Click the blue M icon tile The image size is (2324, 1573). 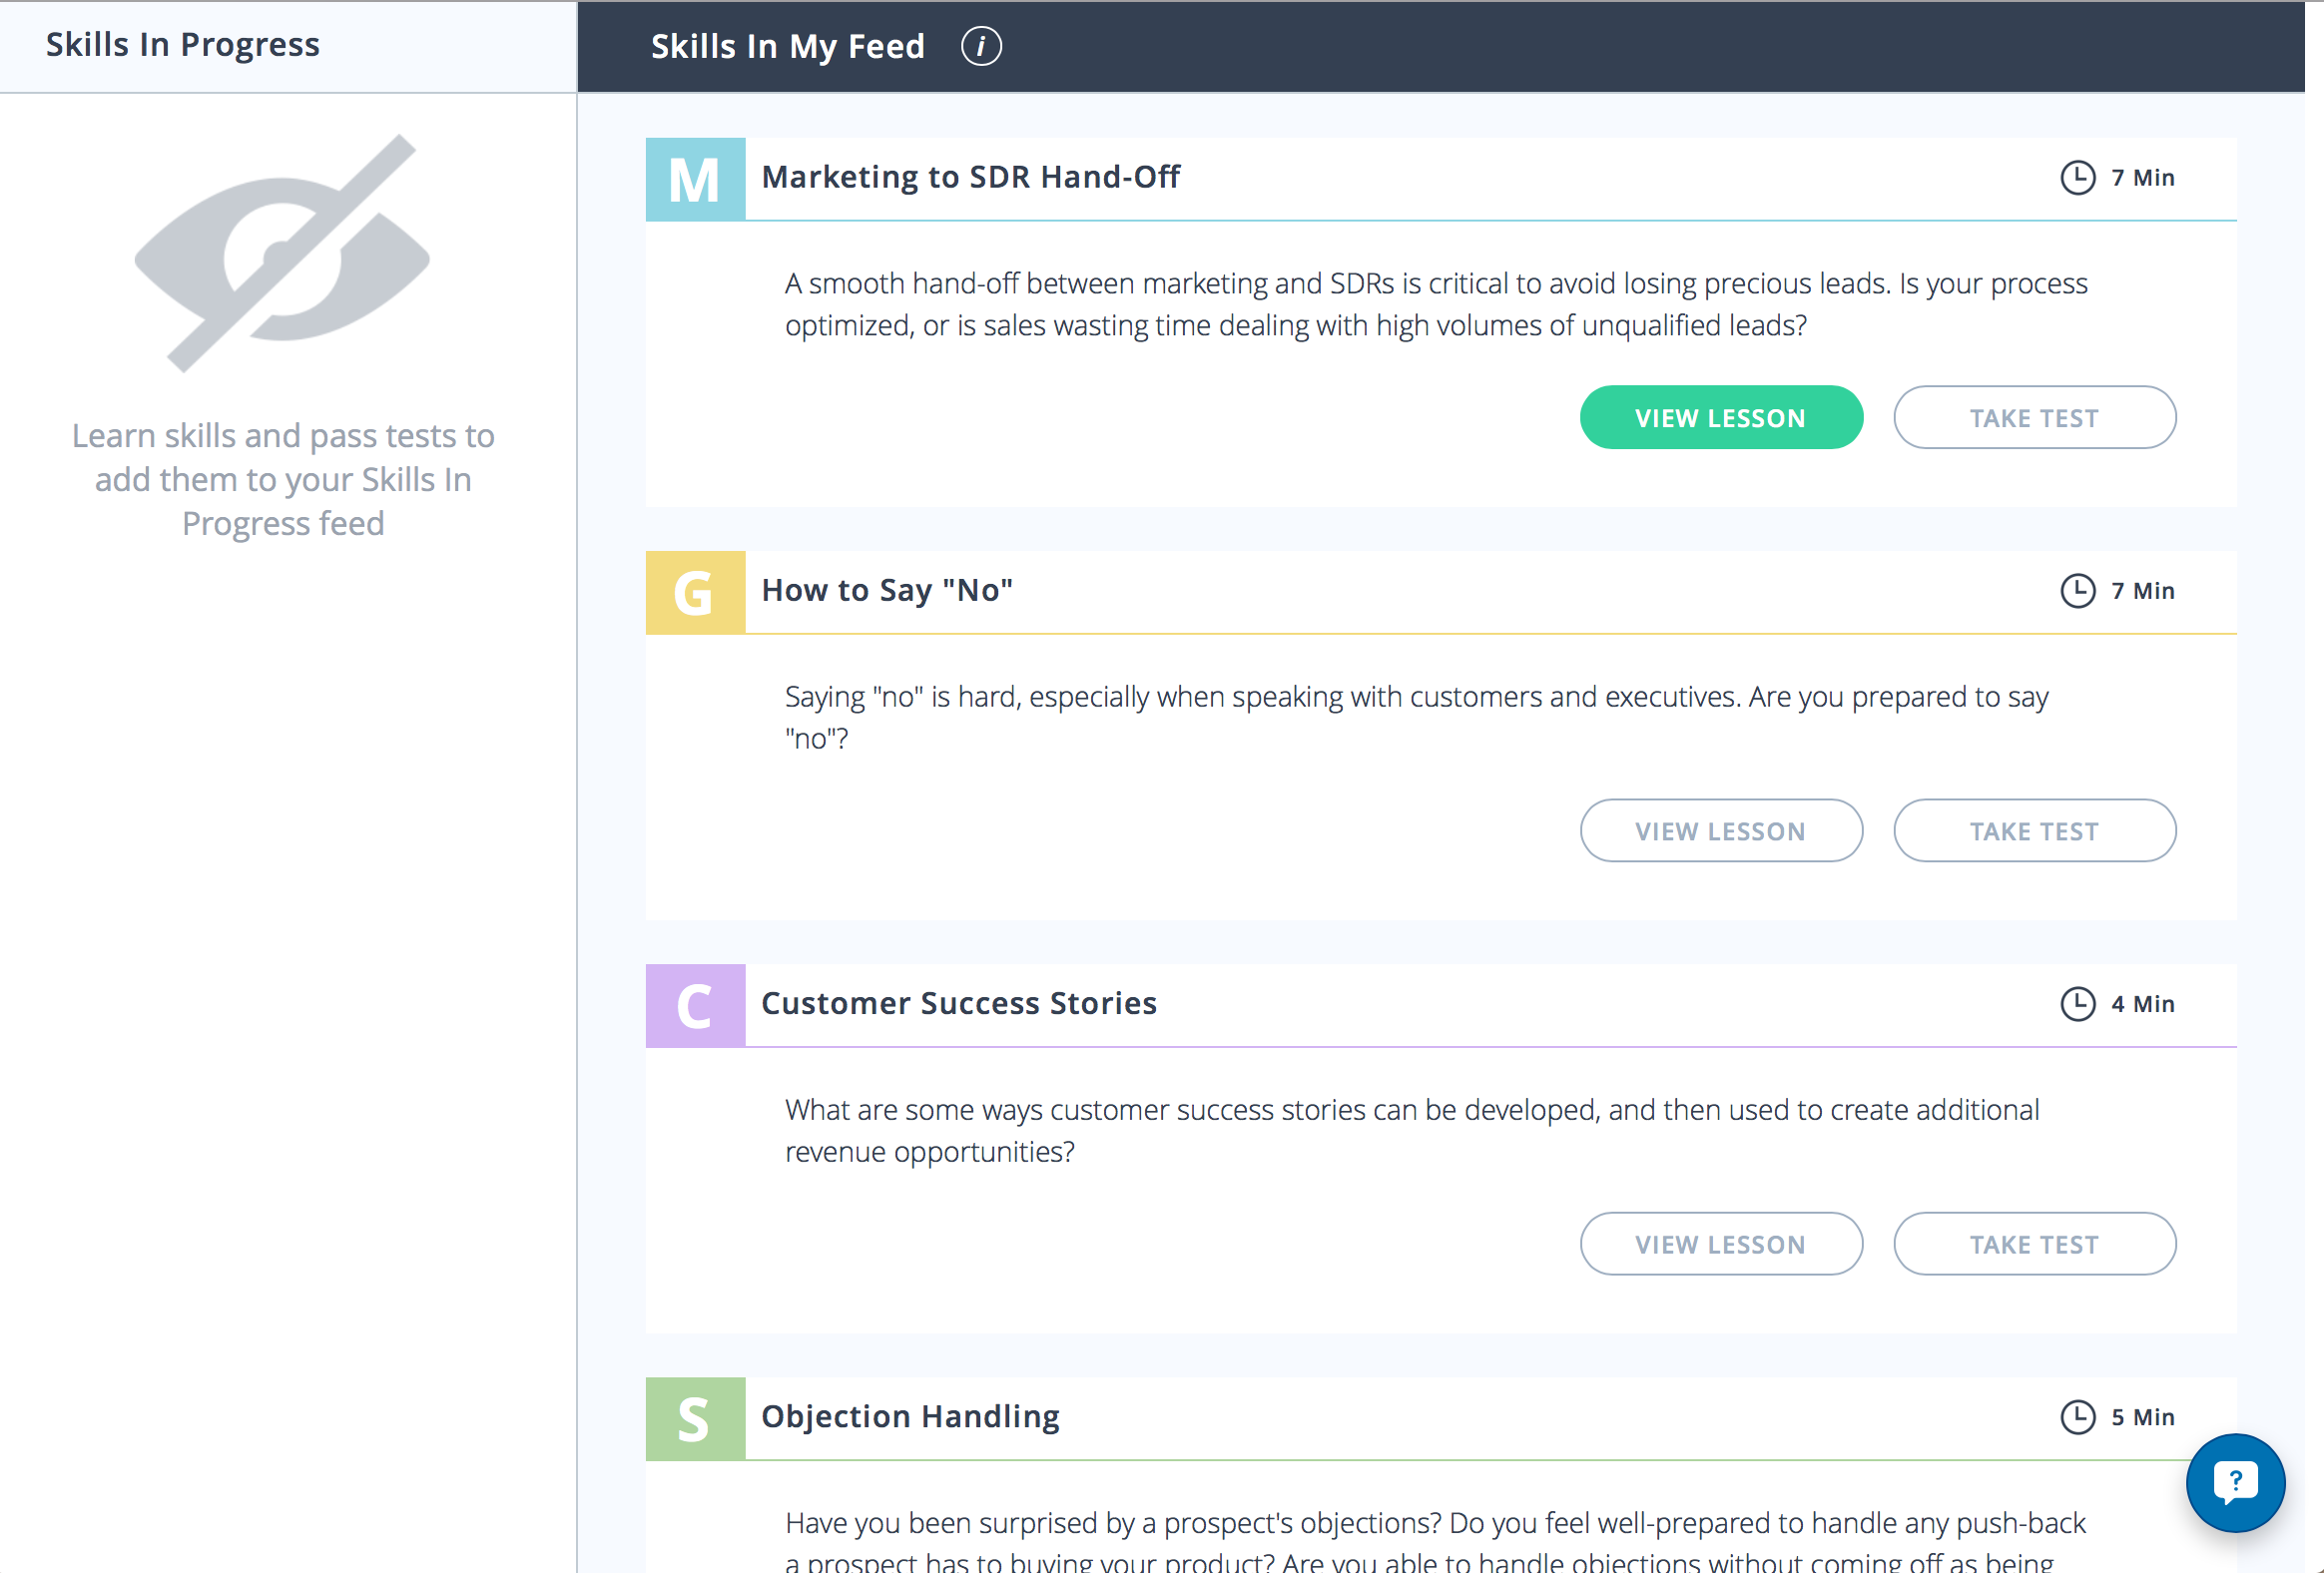695,180
